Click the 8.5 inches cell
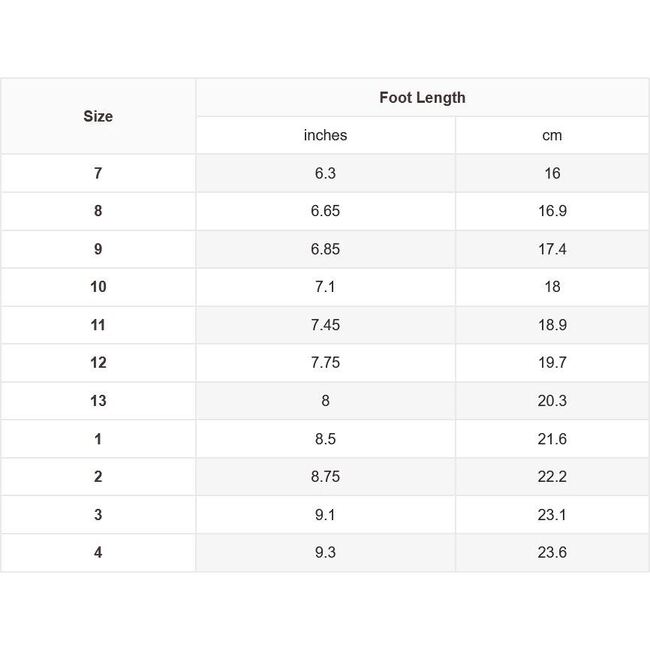The height and width of the screenshot is (650, 650). [325, 439]
